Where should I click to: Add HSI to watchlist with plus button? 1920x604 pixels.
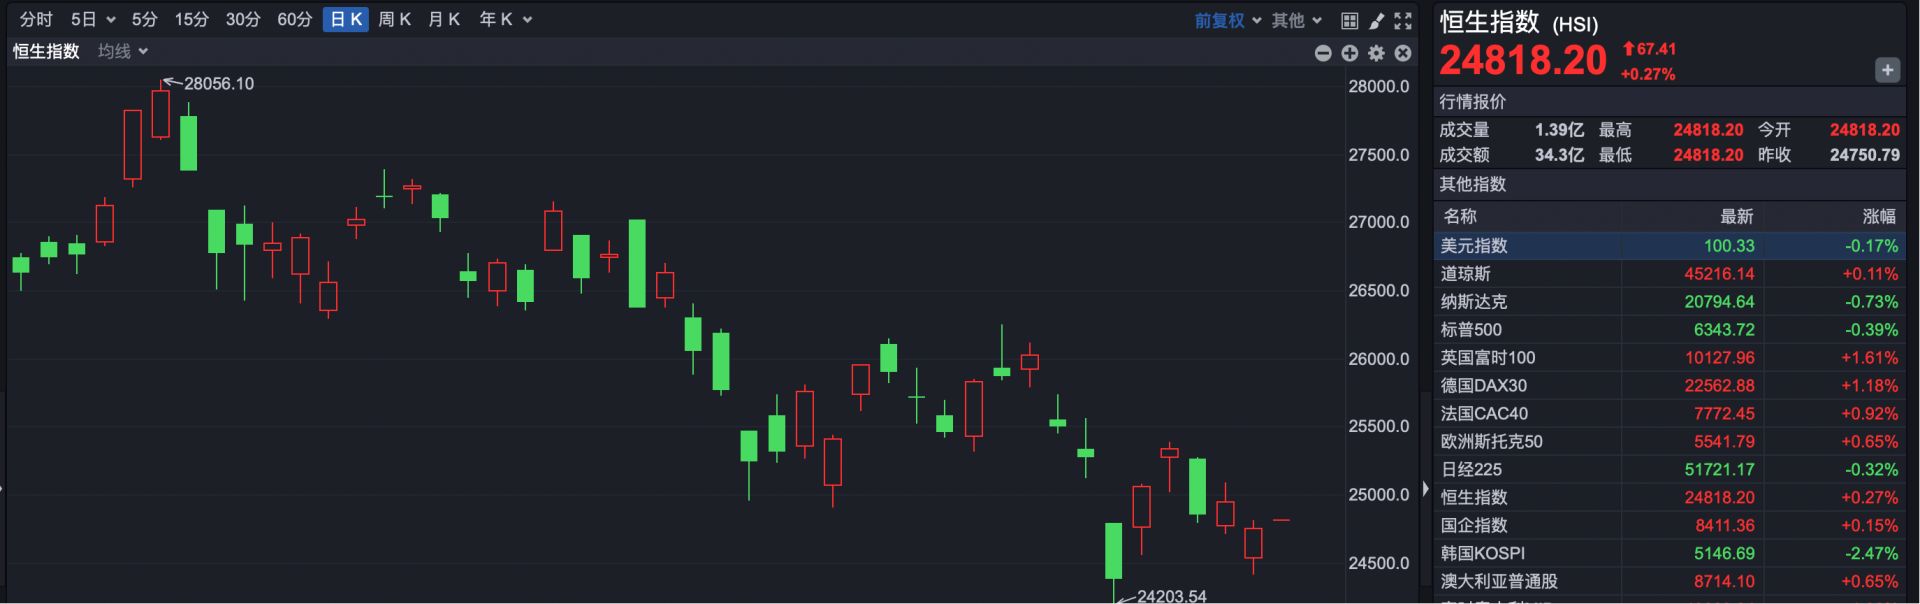click(x=1886, y=70)
